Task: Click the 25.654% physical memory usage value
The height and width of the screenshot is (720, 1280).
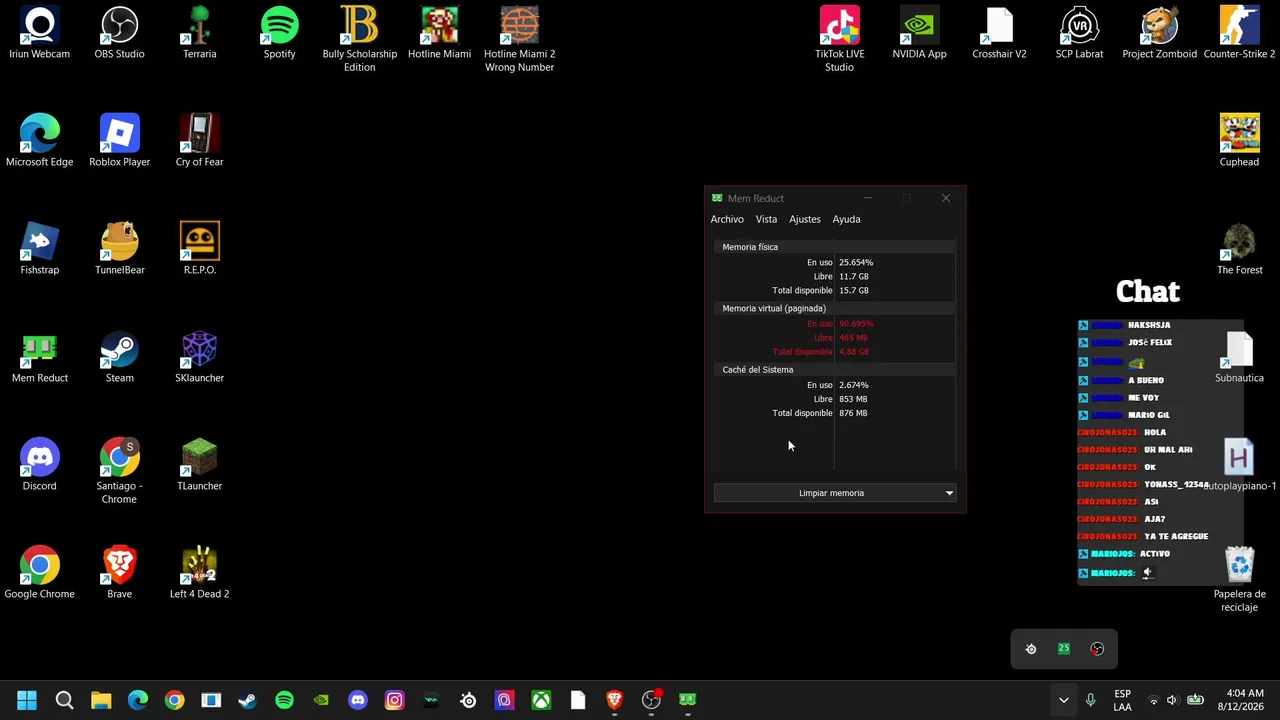Action: (856, 263)
